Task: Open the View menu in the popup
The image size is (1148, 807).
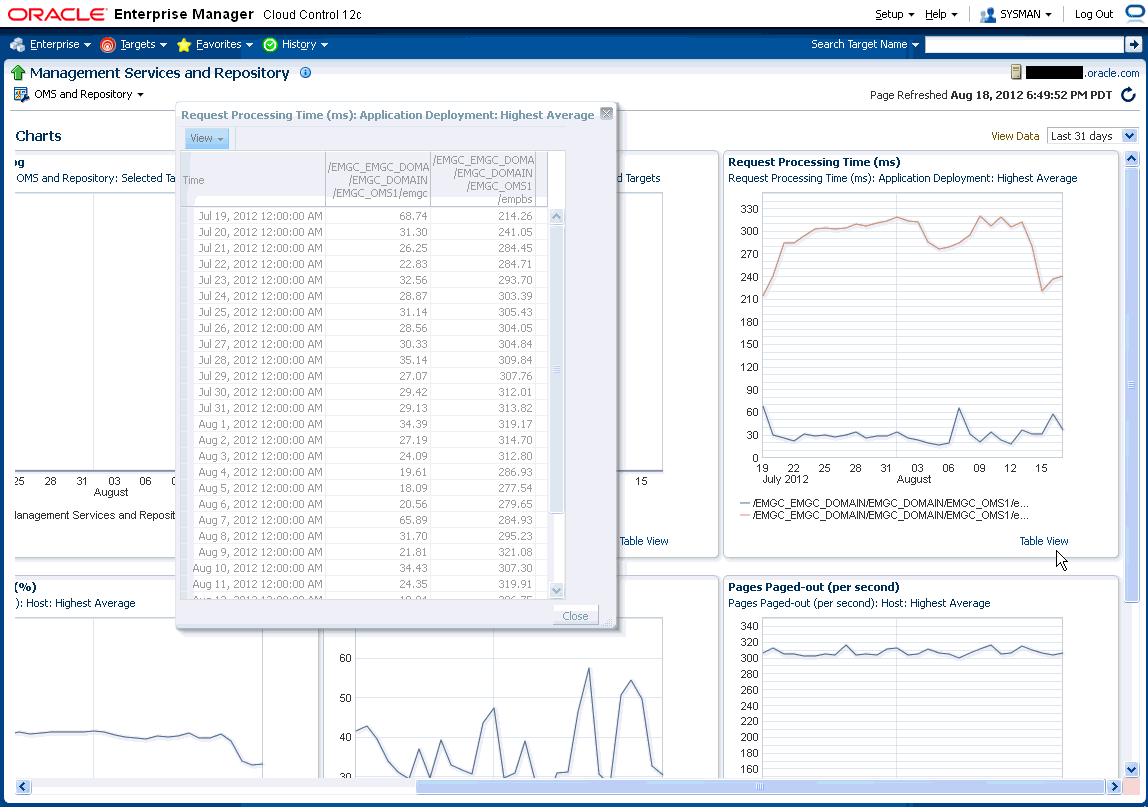Action: 207,138
